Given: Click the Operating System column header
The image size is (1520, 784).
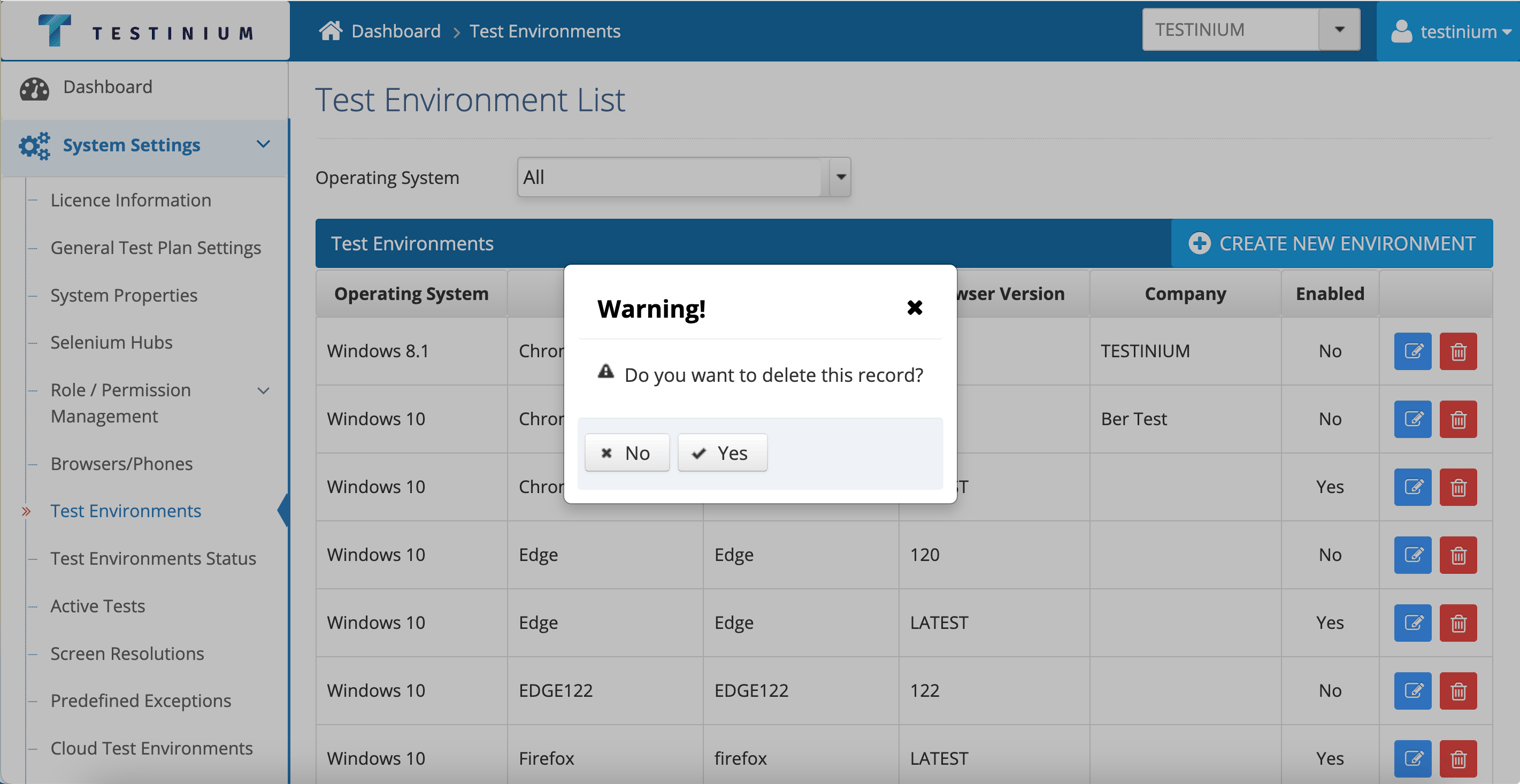Looking at the screenshot, I should pyautogui.click(x=412, y=294).
